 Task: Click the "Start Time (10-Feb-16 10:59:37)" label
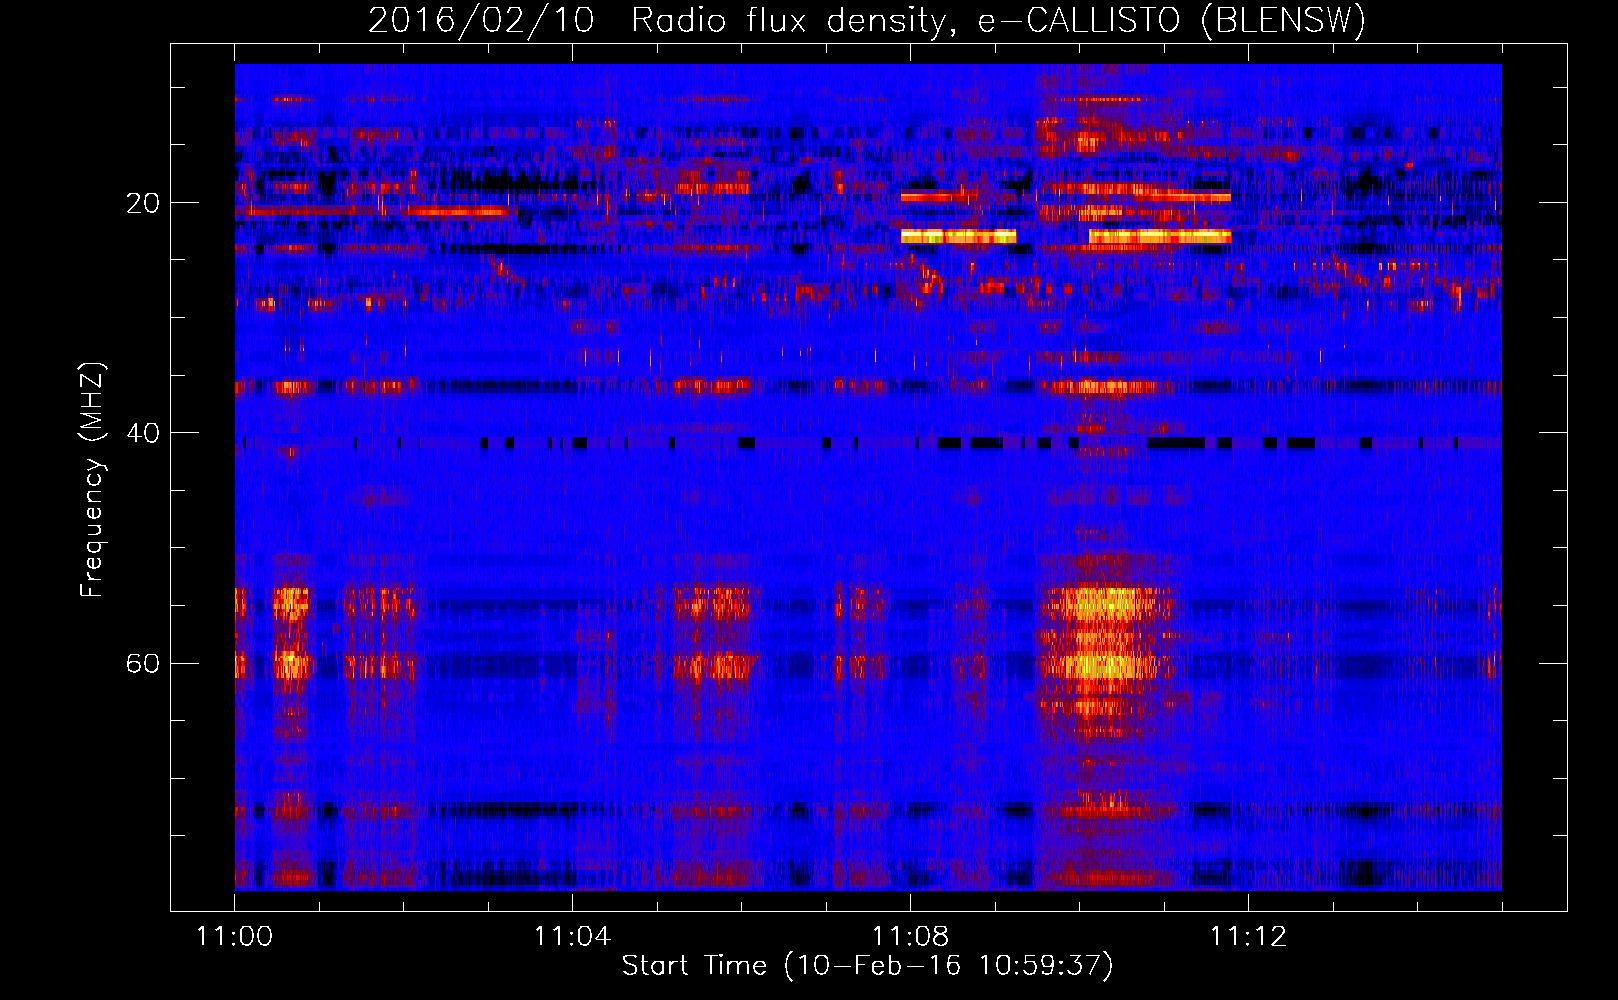[x=867, y=965]
